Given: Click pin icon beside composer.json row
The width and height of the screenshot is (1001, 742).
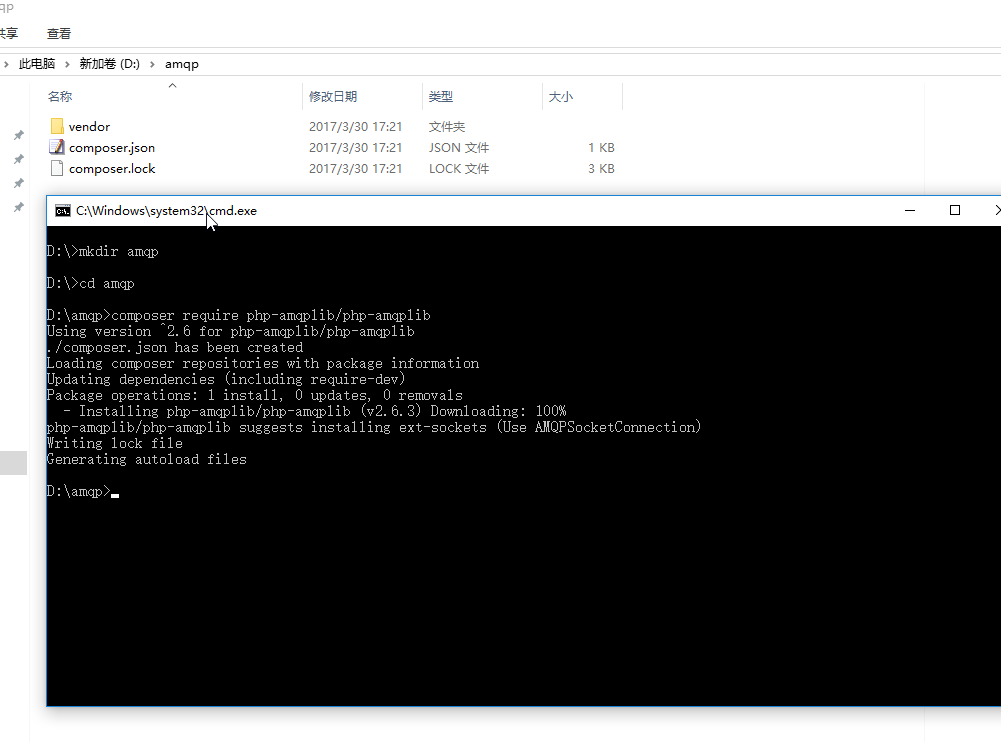Looking at the screenshot, I should (19, 159).
